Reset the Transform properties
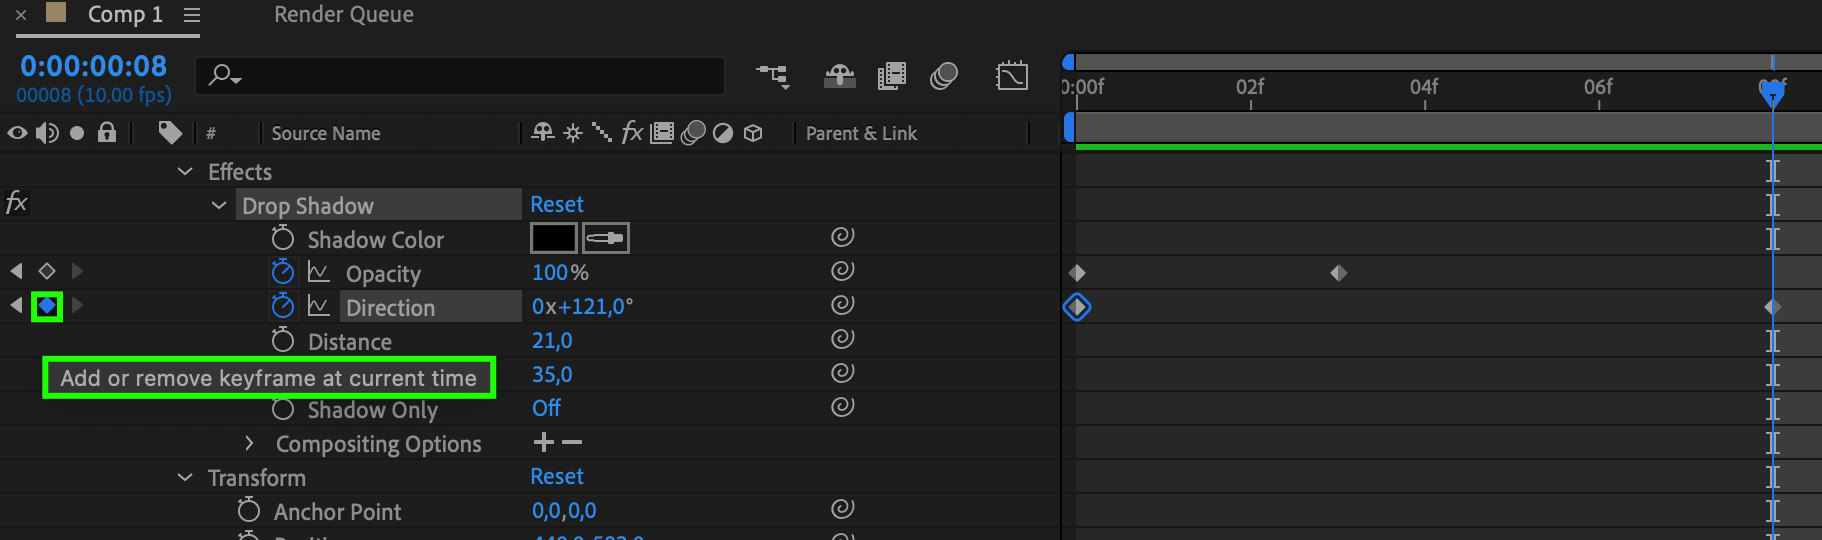 556,477
